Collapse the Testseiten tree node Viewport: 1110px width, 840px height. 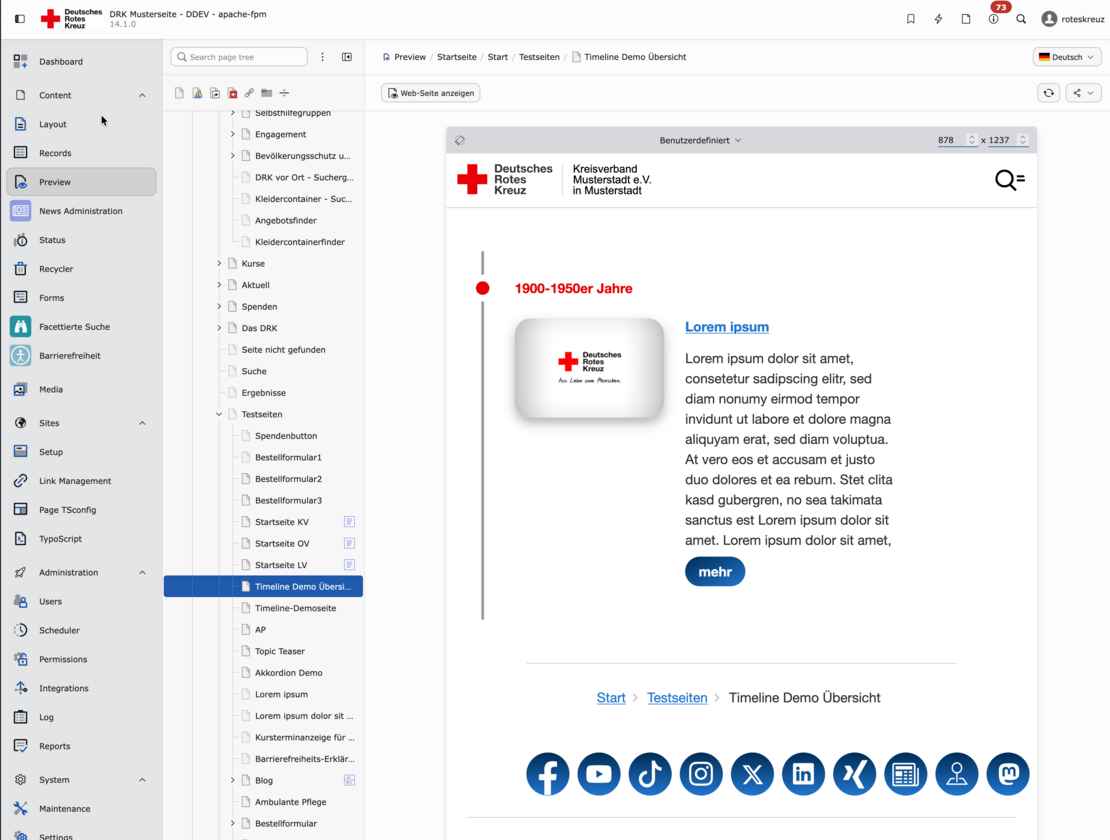pyautogui.click(x=219, y=414)
